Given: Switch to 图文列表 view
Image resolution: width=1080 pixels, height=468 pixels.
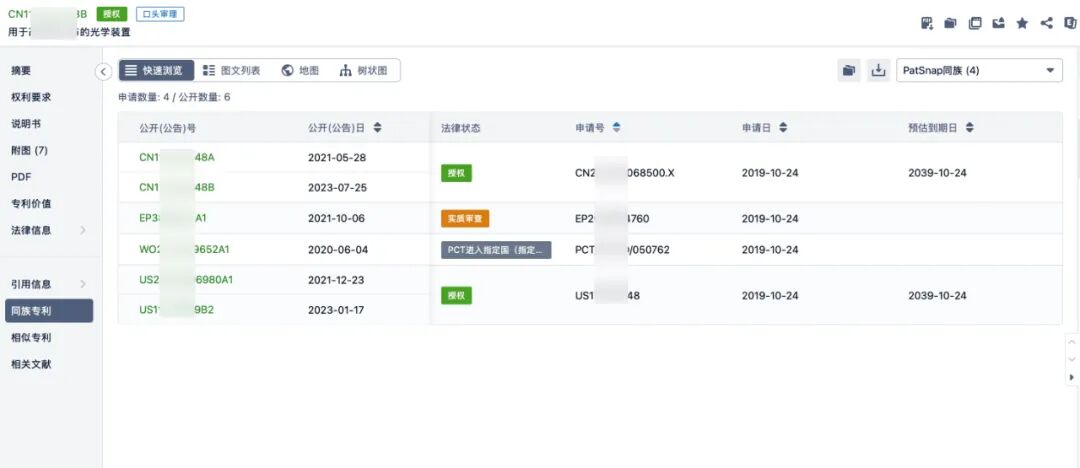Looking at the screenshot, I should click(232, 70).
